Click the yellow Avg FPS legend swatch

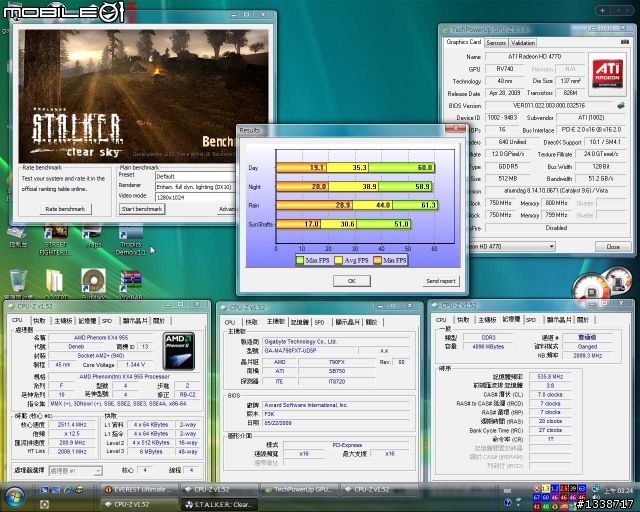click(x=338, y=260)
